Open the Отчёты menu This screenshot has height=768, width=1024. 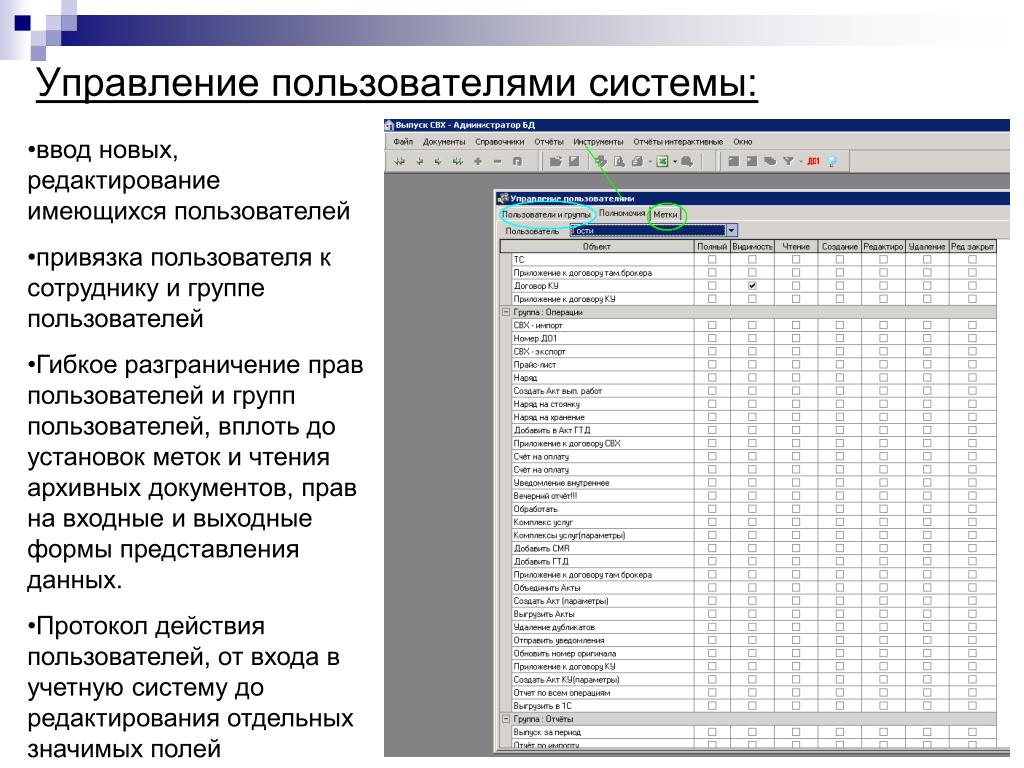pos(549,142)
